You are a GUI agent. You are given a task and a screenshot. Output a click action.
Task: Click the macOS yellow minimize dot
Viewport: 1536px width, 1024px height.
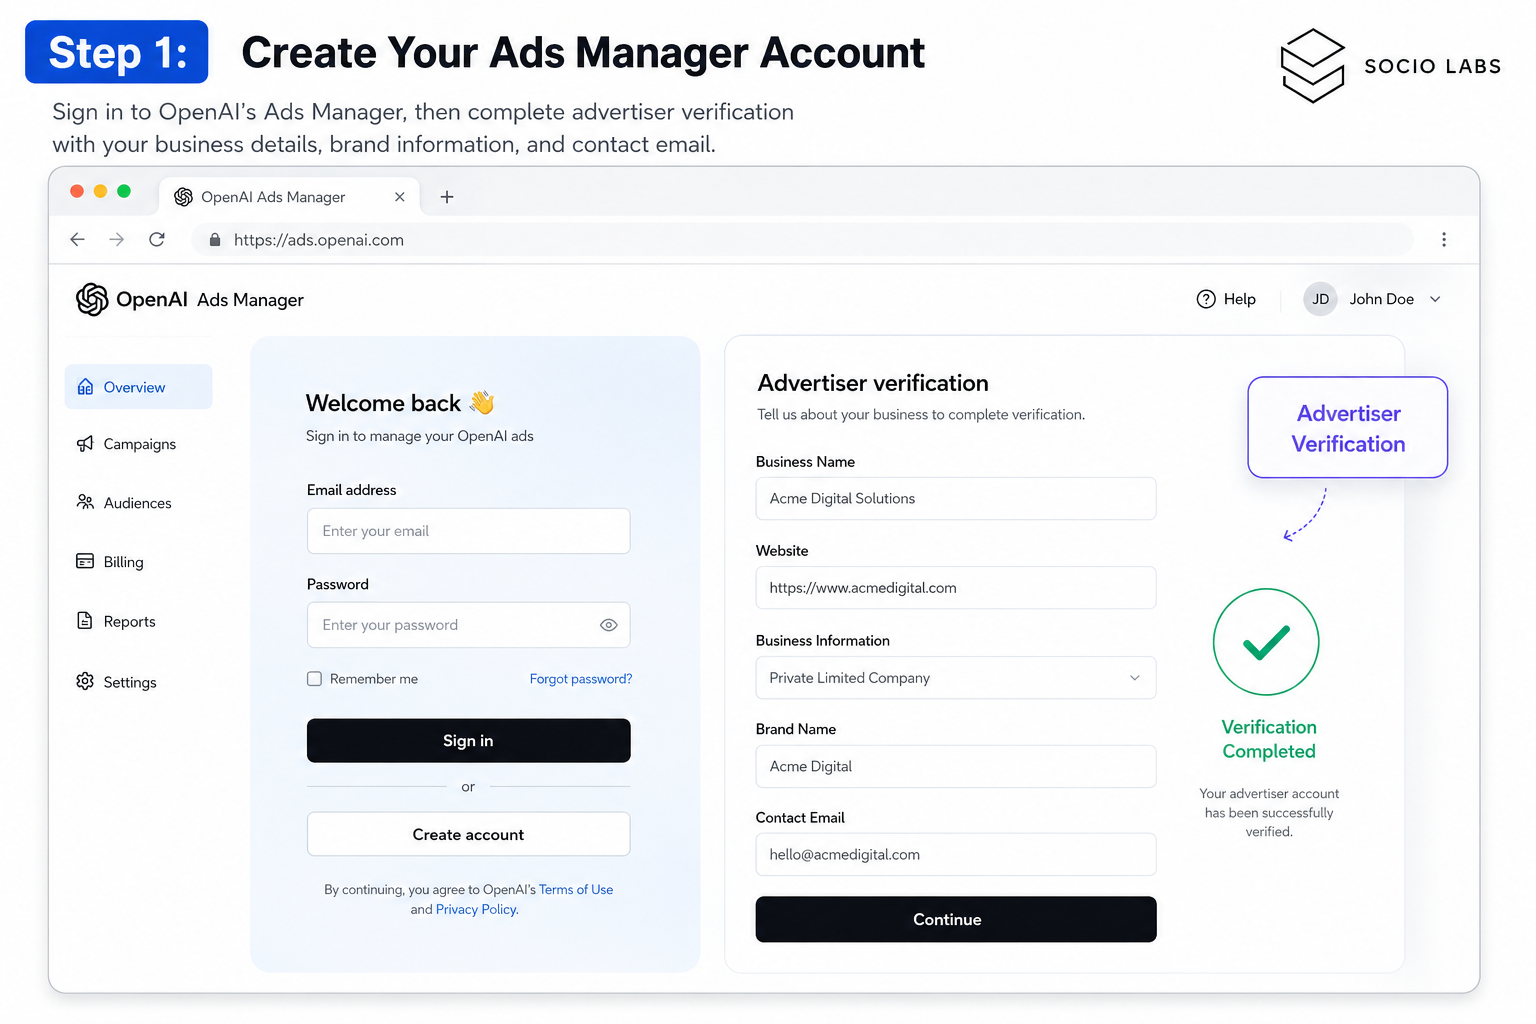tap(100, 191)
